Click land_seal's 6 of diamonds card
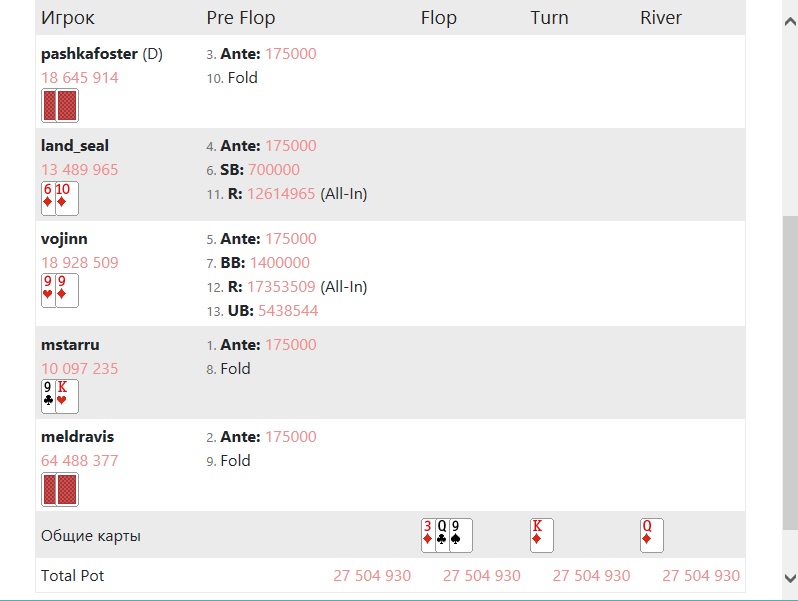 tap(48, 198)
